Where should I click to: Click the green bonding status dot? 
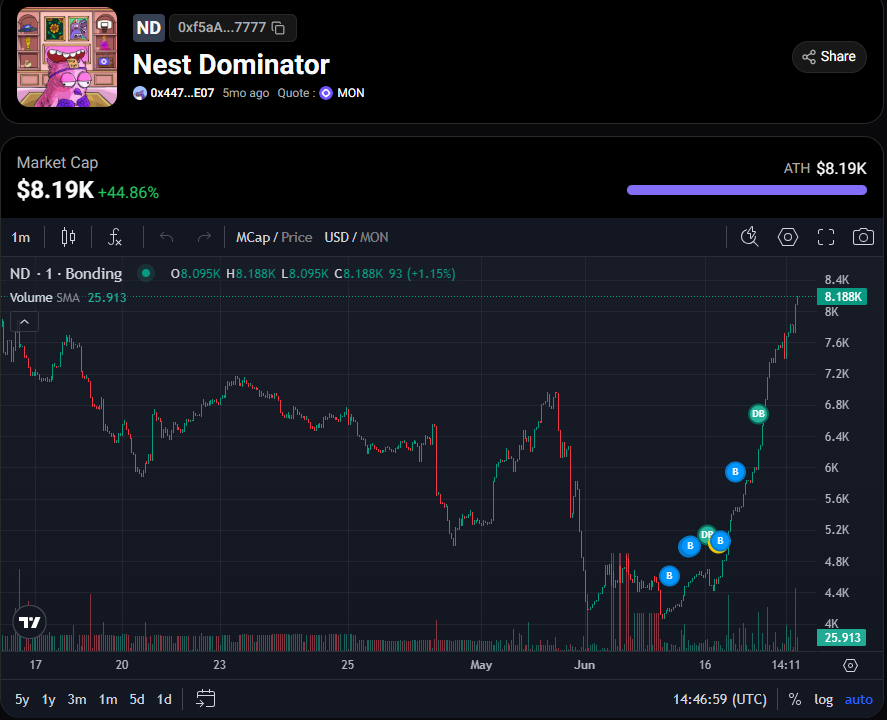[x=146, y=273]
